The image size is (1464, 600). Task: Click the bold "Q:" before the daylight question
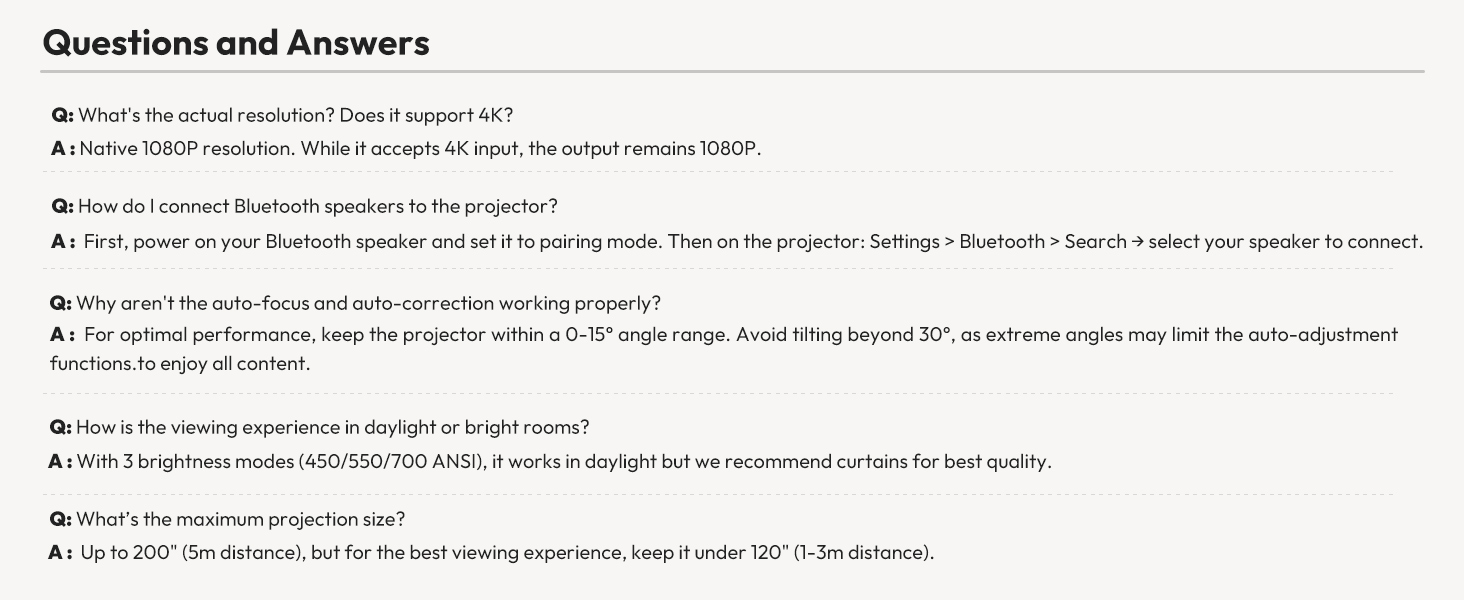(x=60, y=427)
